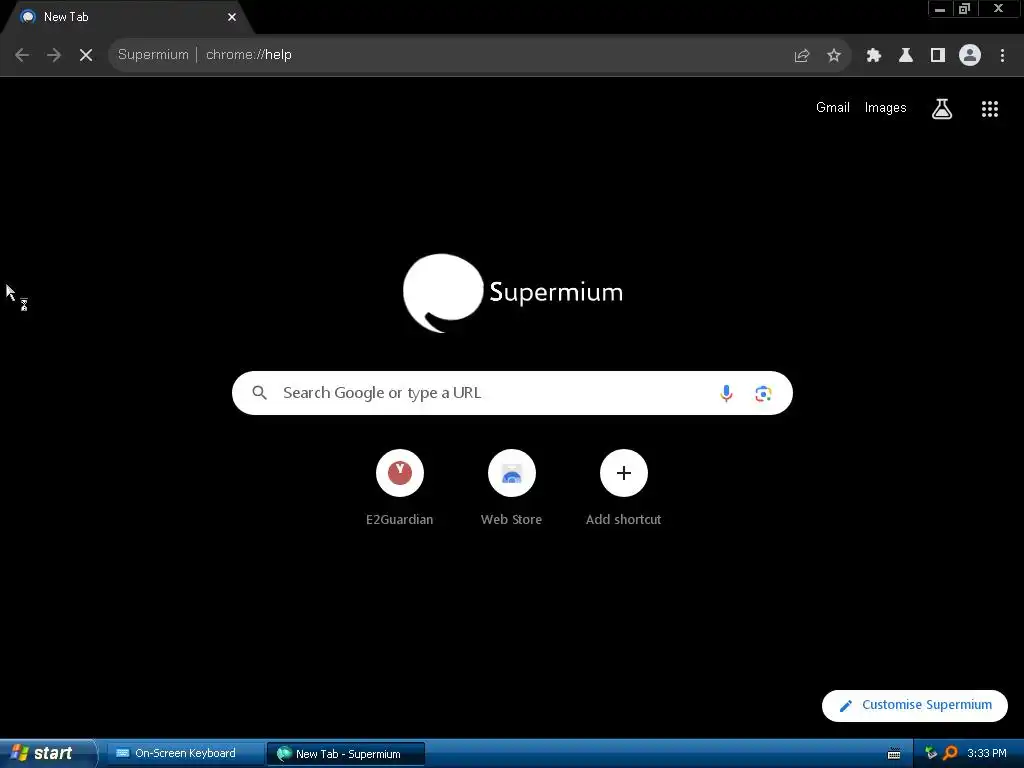The height and width of the screenshot is (768, 1024).
Task: Click the Supermium logo on the page
Action: [513, 293]
